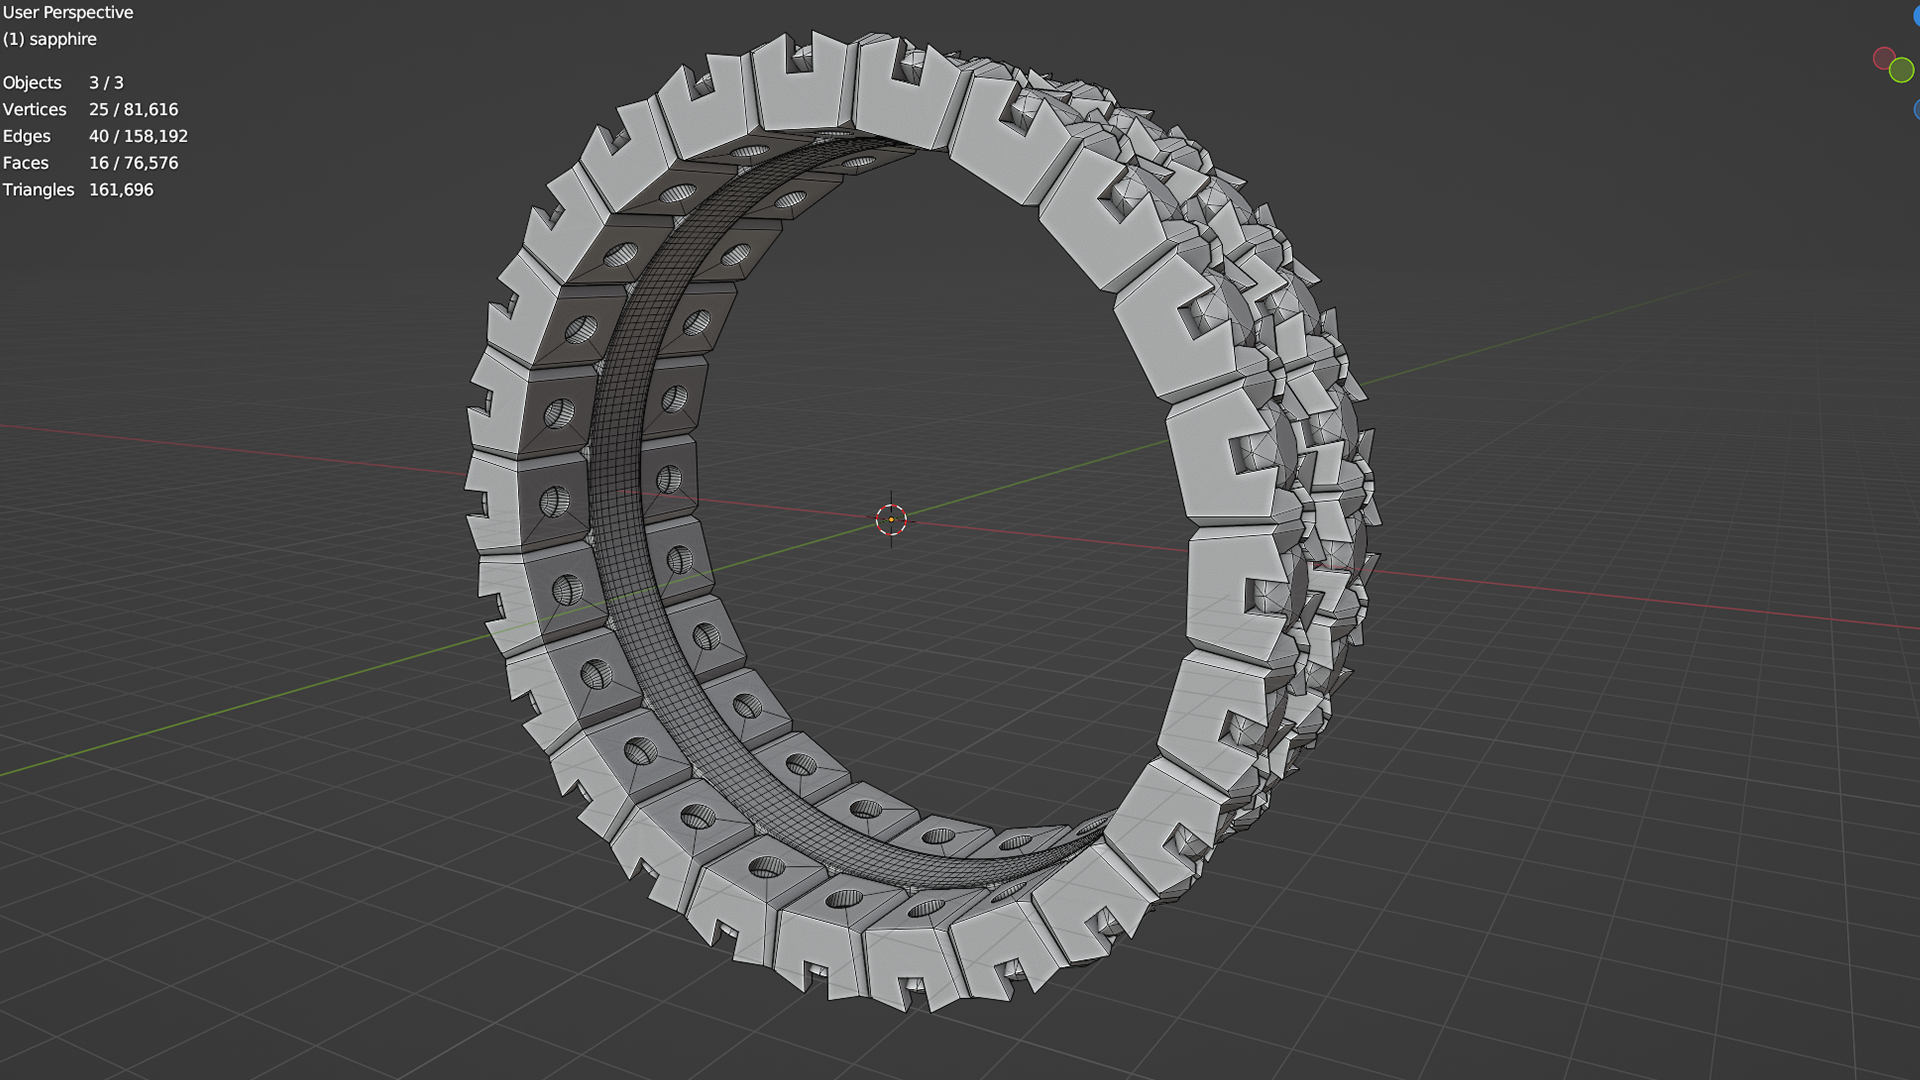Click the 3D cursor at scene origin
This screenshot has width=1920, height=1080.
point(891,519)
